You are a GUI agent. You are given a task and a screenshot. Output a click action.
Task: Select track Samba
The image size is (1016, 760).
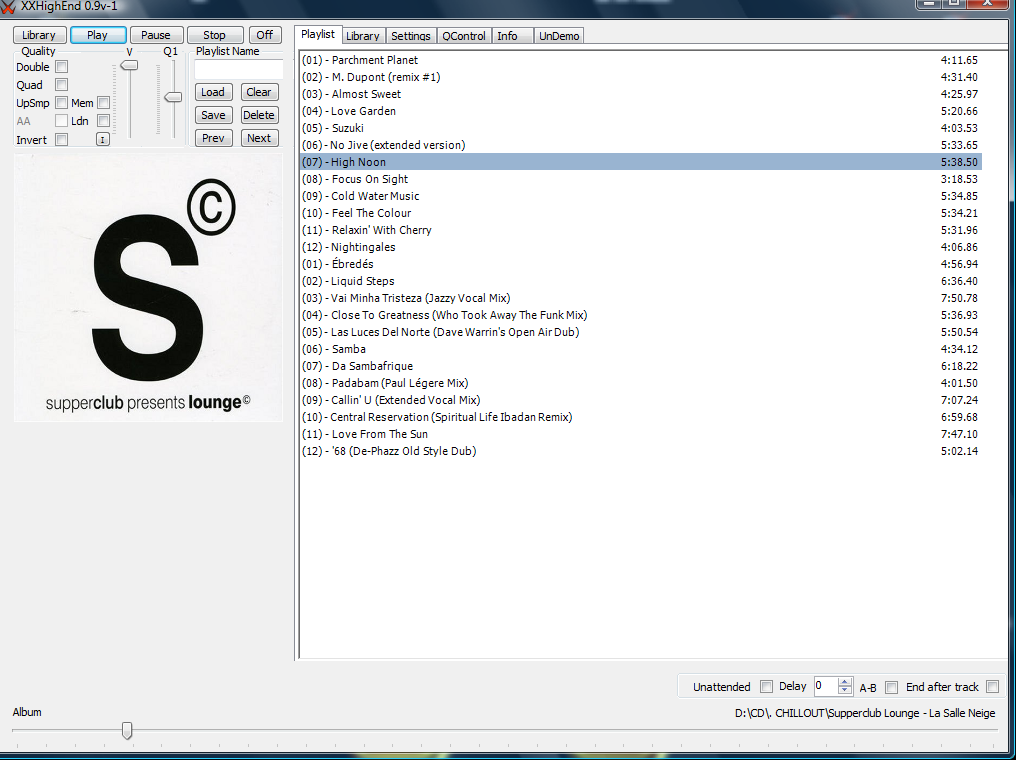click(x=641, y=349)
